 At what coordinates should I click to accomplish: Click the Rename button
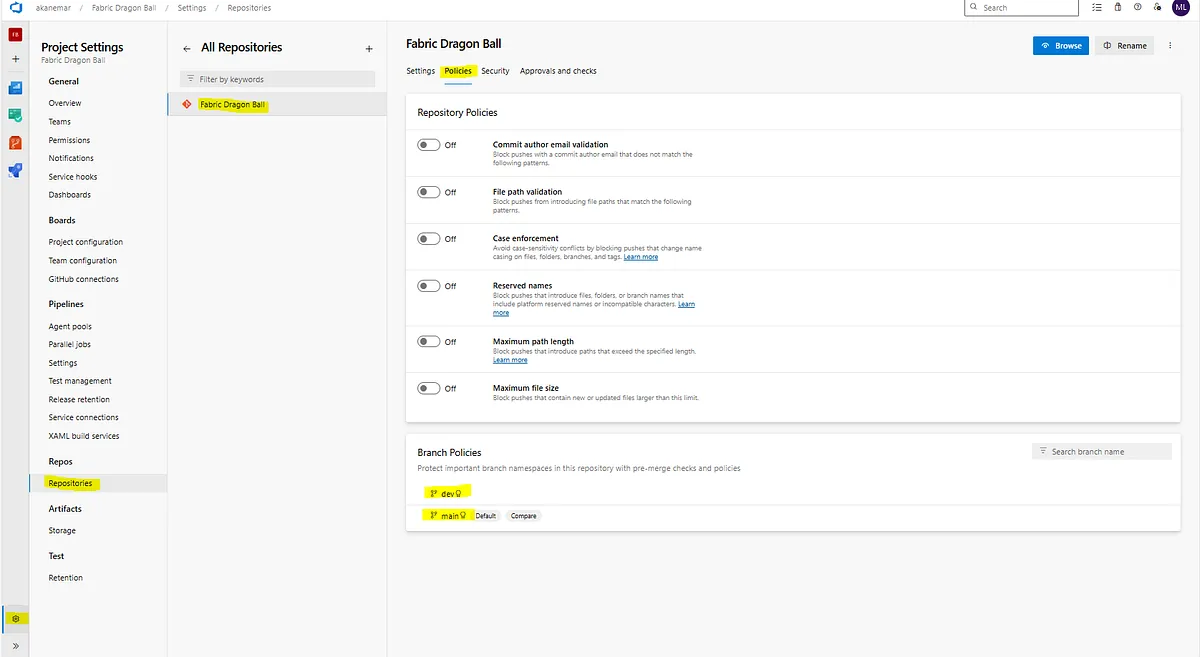click(1124, 46)
